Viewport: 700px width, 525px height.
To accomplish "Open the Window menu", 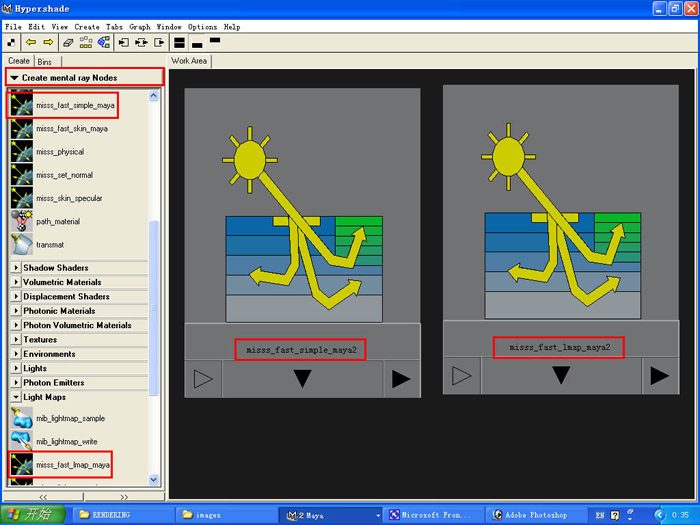I will 169,27.
